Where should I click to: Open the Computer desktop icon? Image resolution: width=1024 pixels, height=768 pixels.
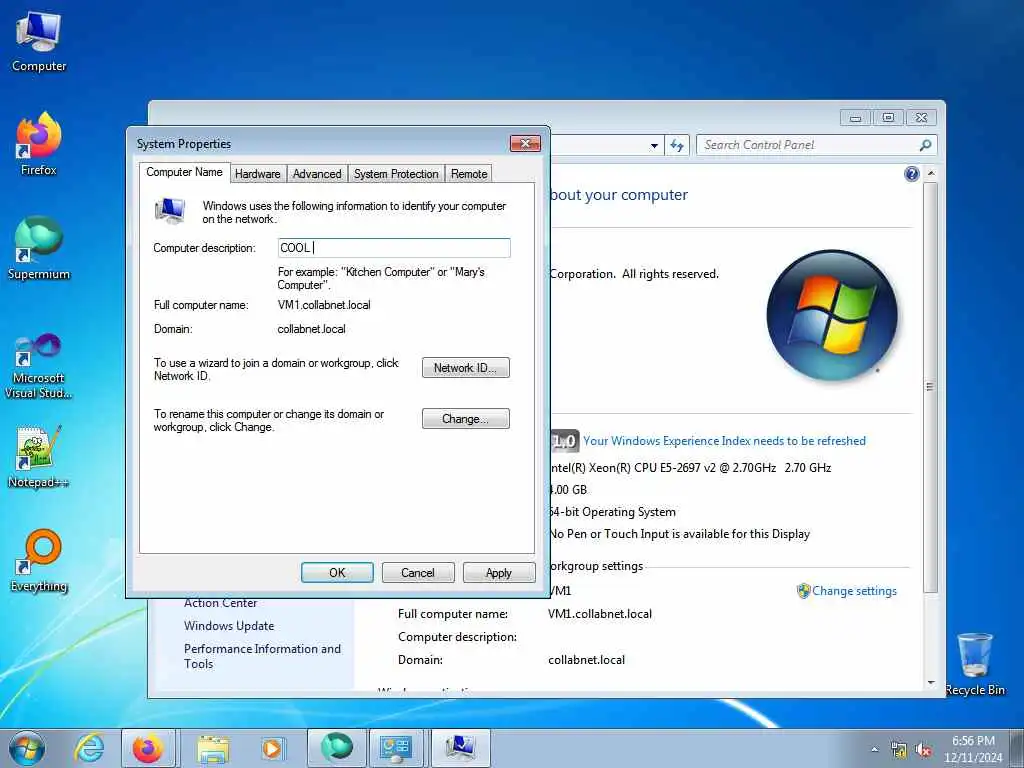39,40
